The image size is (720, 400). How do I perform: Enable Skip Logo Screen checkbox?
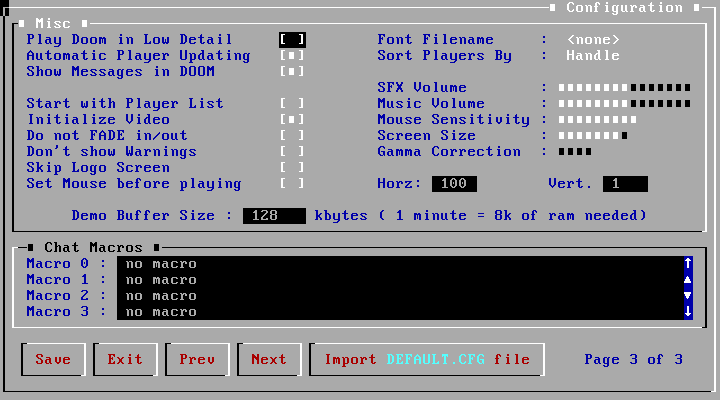pos(292,168)
